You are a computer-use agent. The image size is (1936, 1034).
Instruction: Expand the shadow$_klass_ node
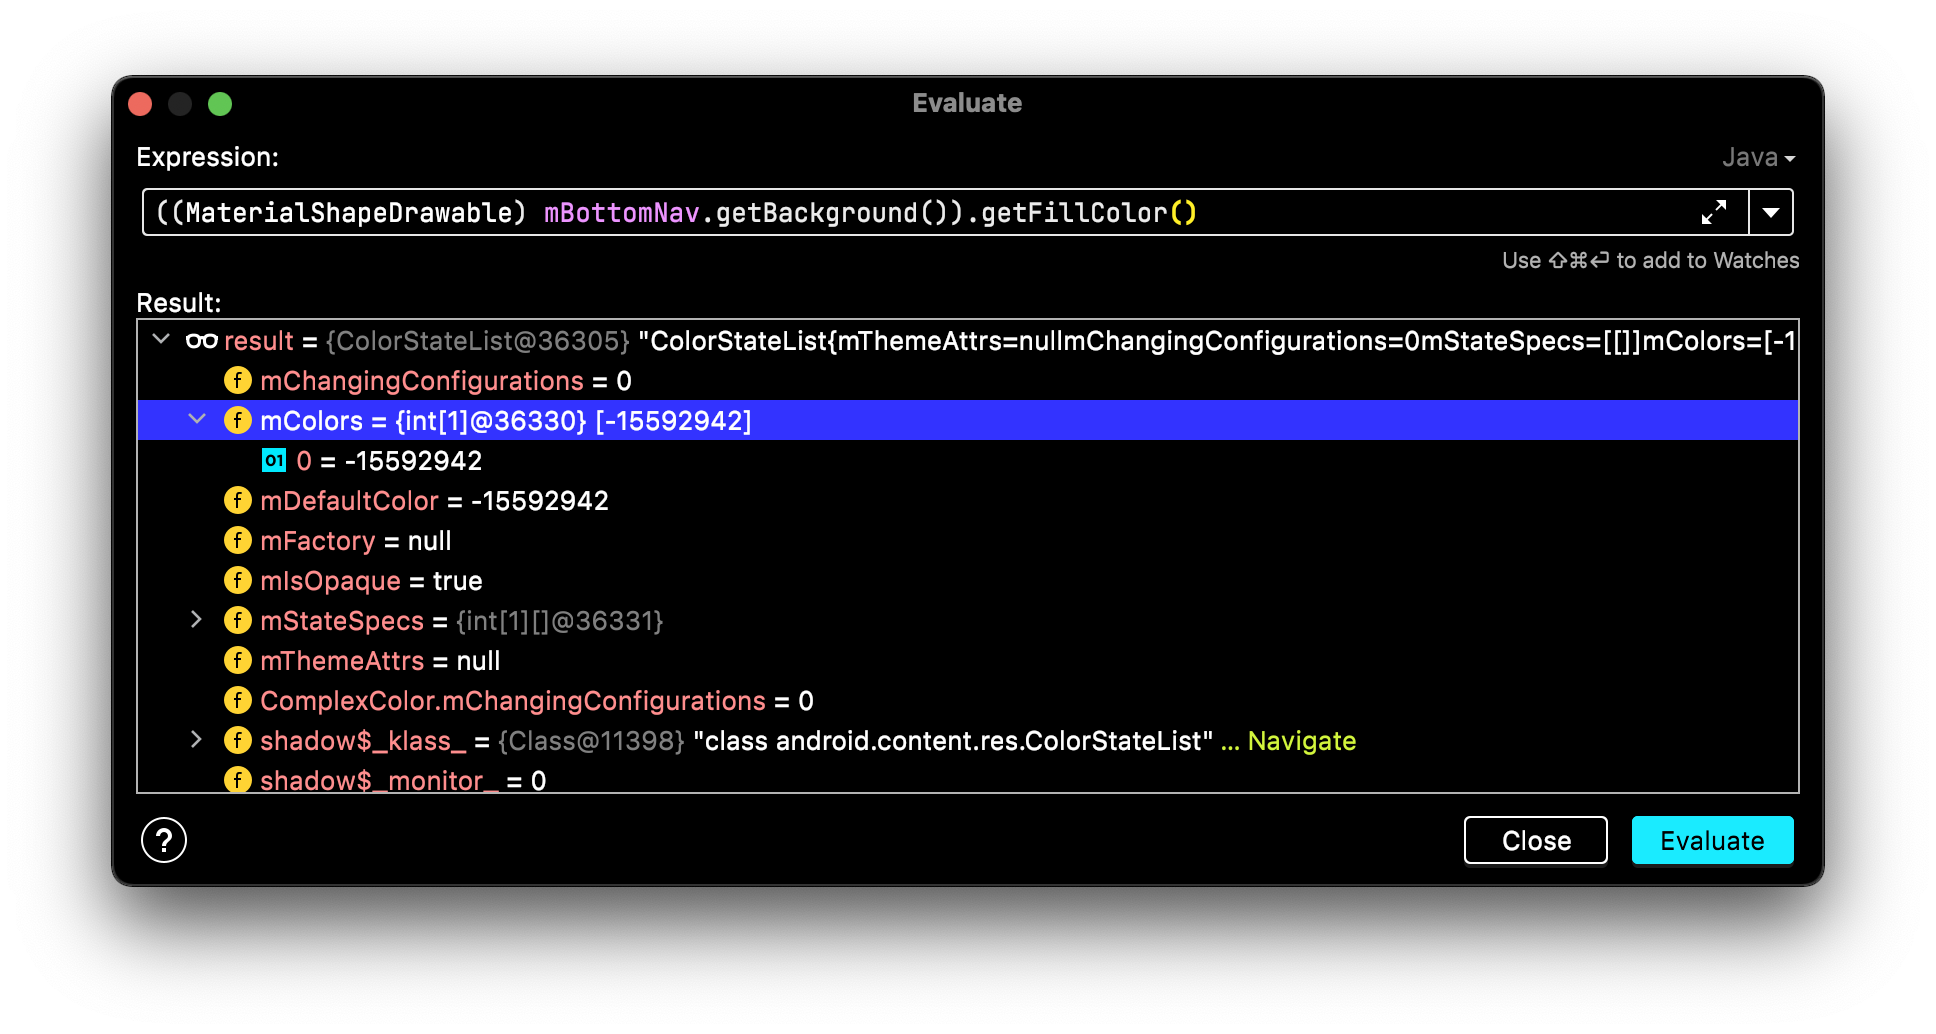point(197,740)
